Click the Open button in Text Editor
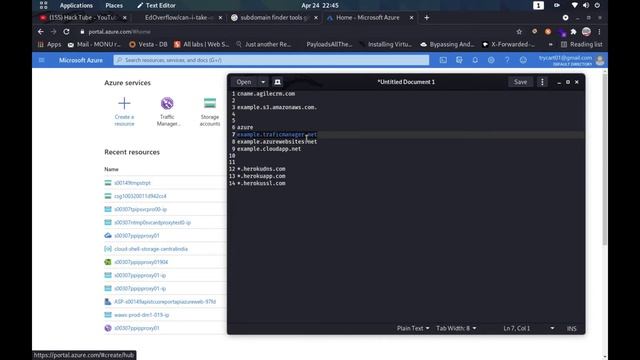Screen dimensions: 640x360 coord(244,82)
